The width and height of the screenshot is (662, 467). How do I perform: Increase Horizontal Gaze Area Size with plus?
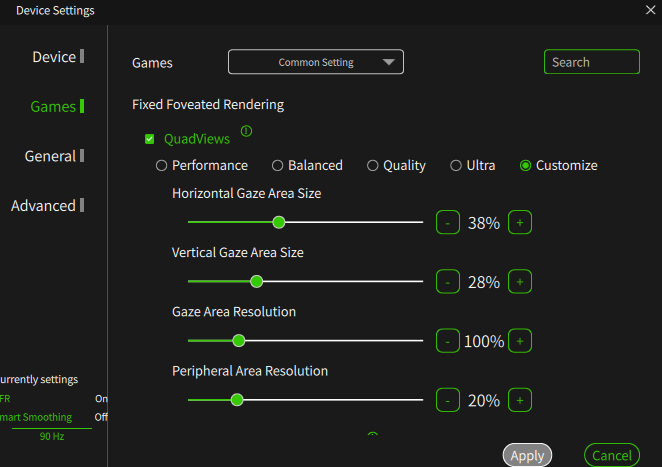tap(519, 222)
